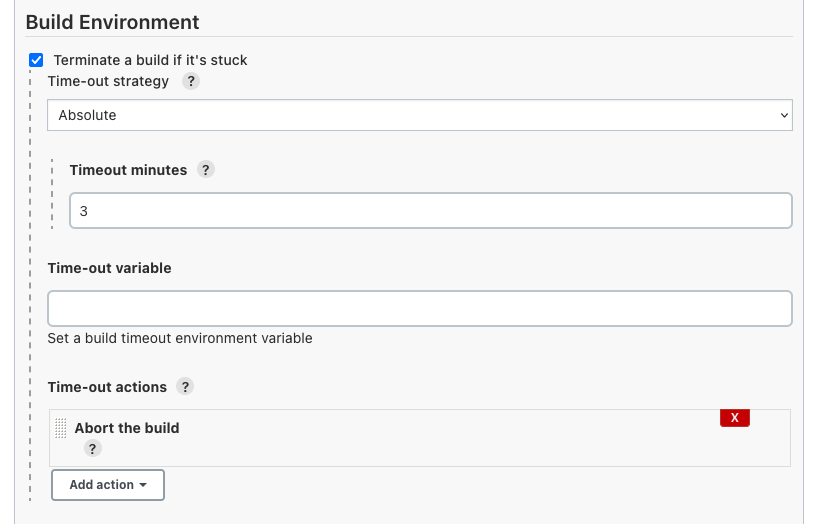
Task: Click the Build Environment section heading
Action: 112,22
